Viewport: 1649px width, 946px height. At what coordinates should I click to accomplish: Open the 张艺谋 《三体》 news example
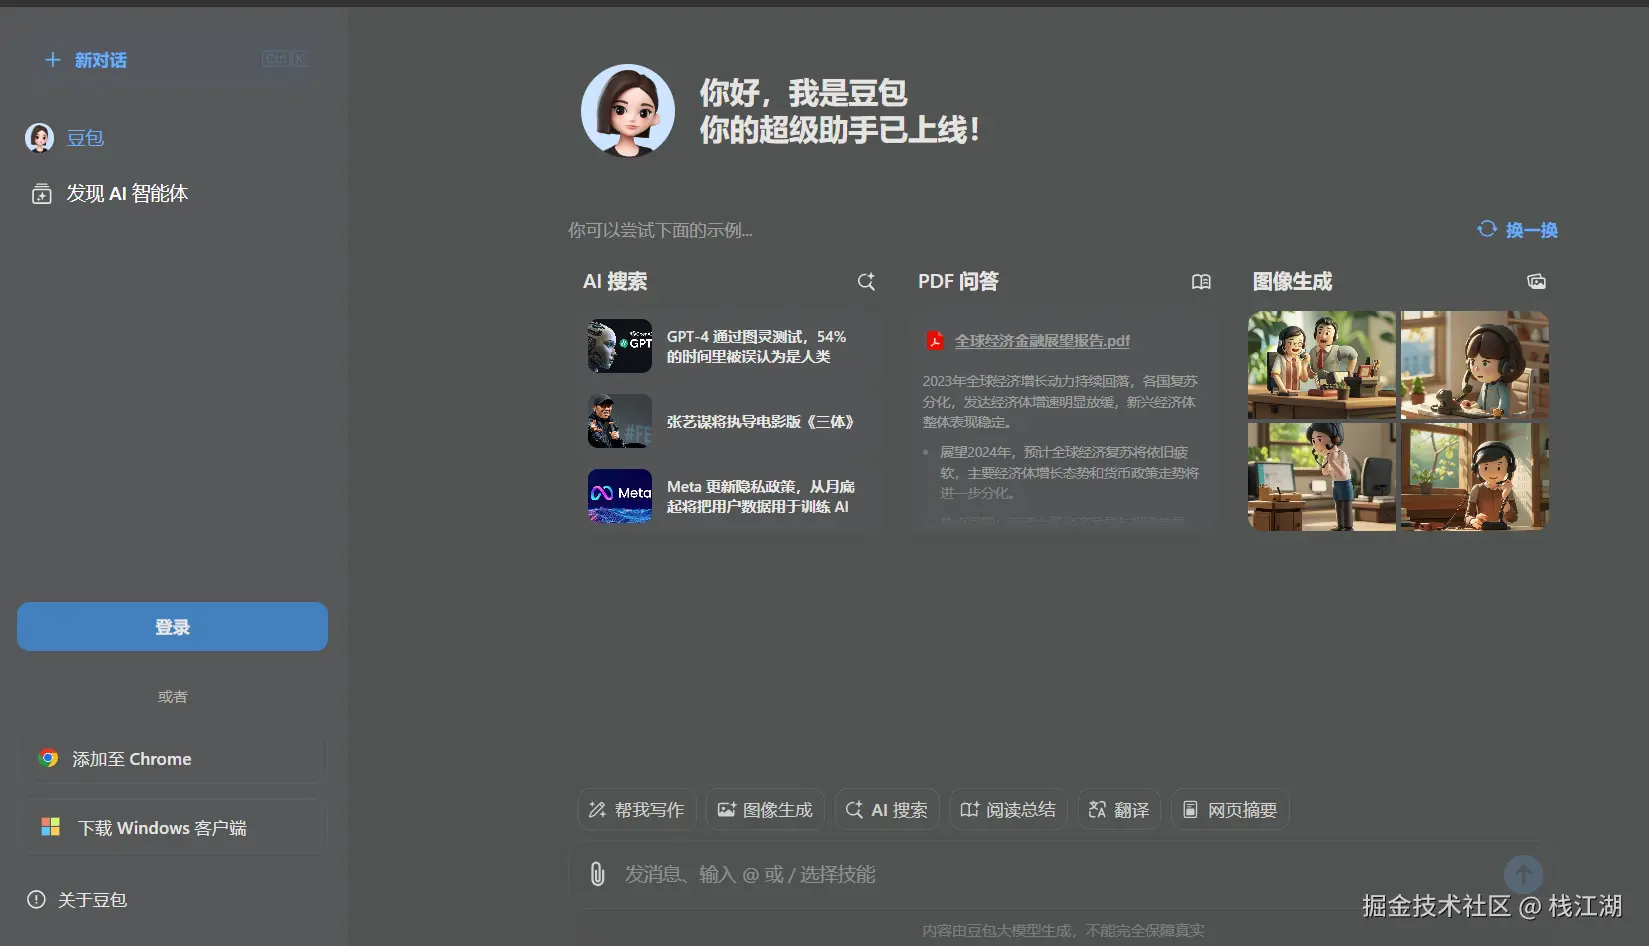pos(729,421)
